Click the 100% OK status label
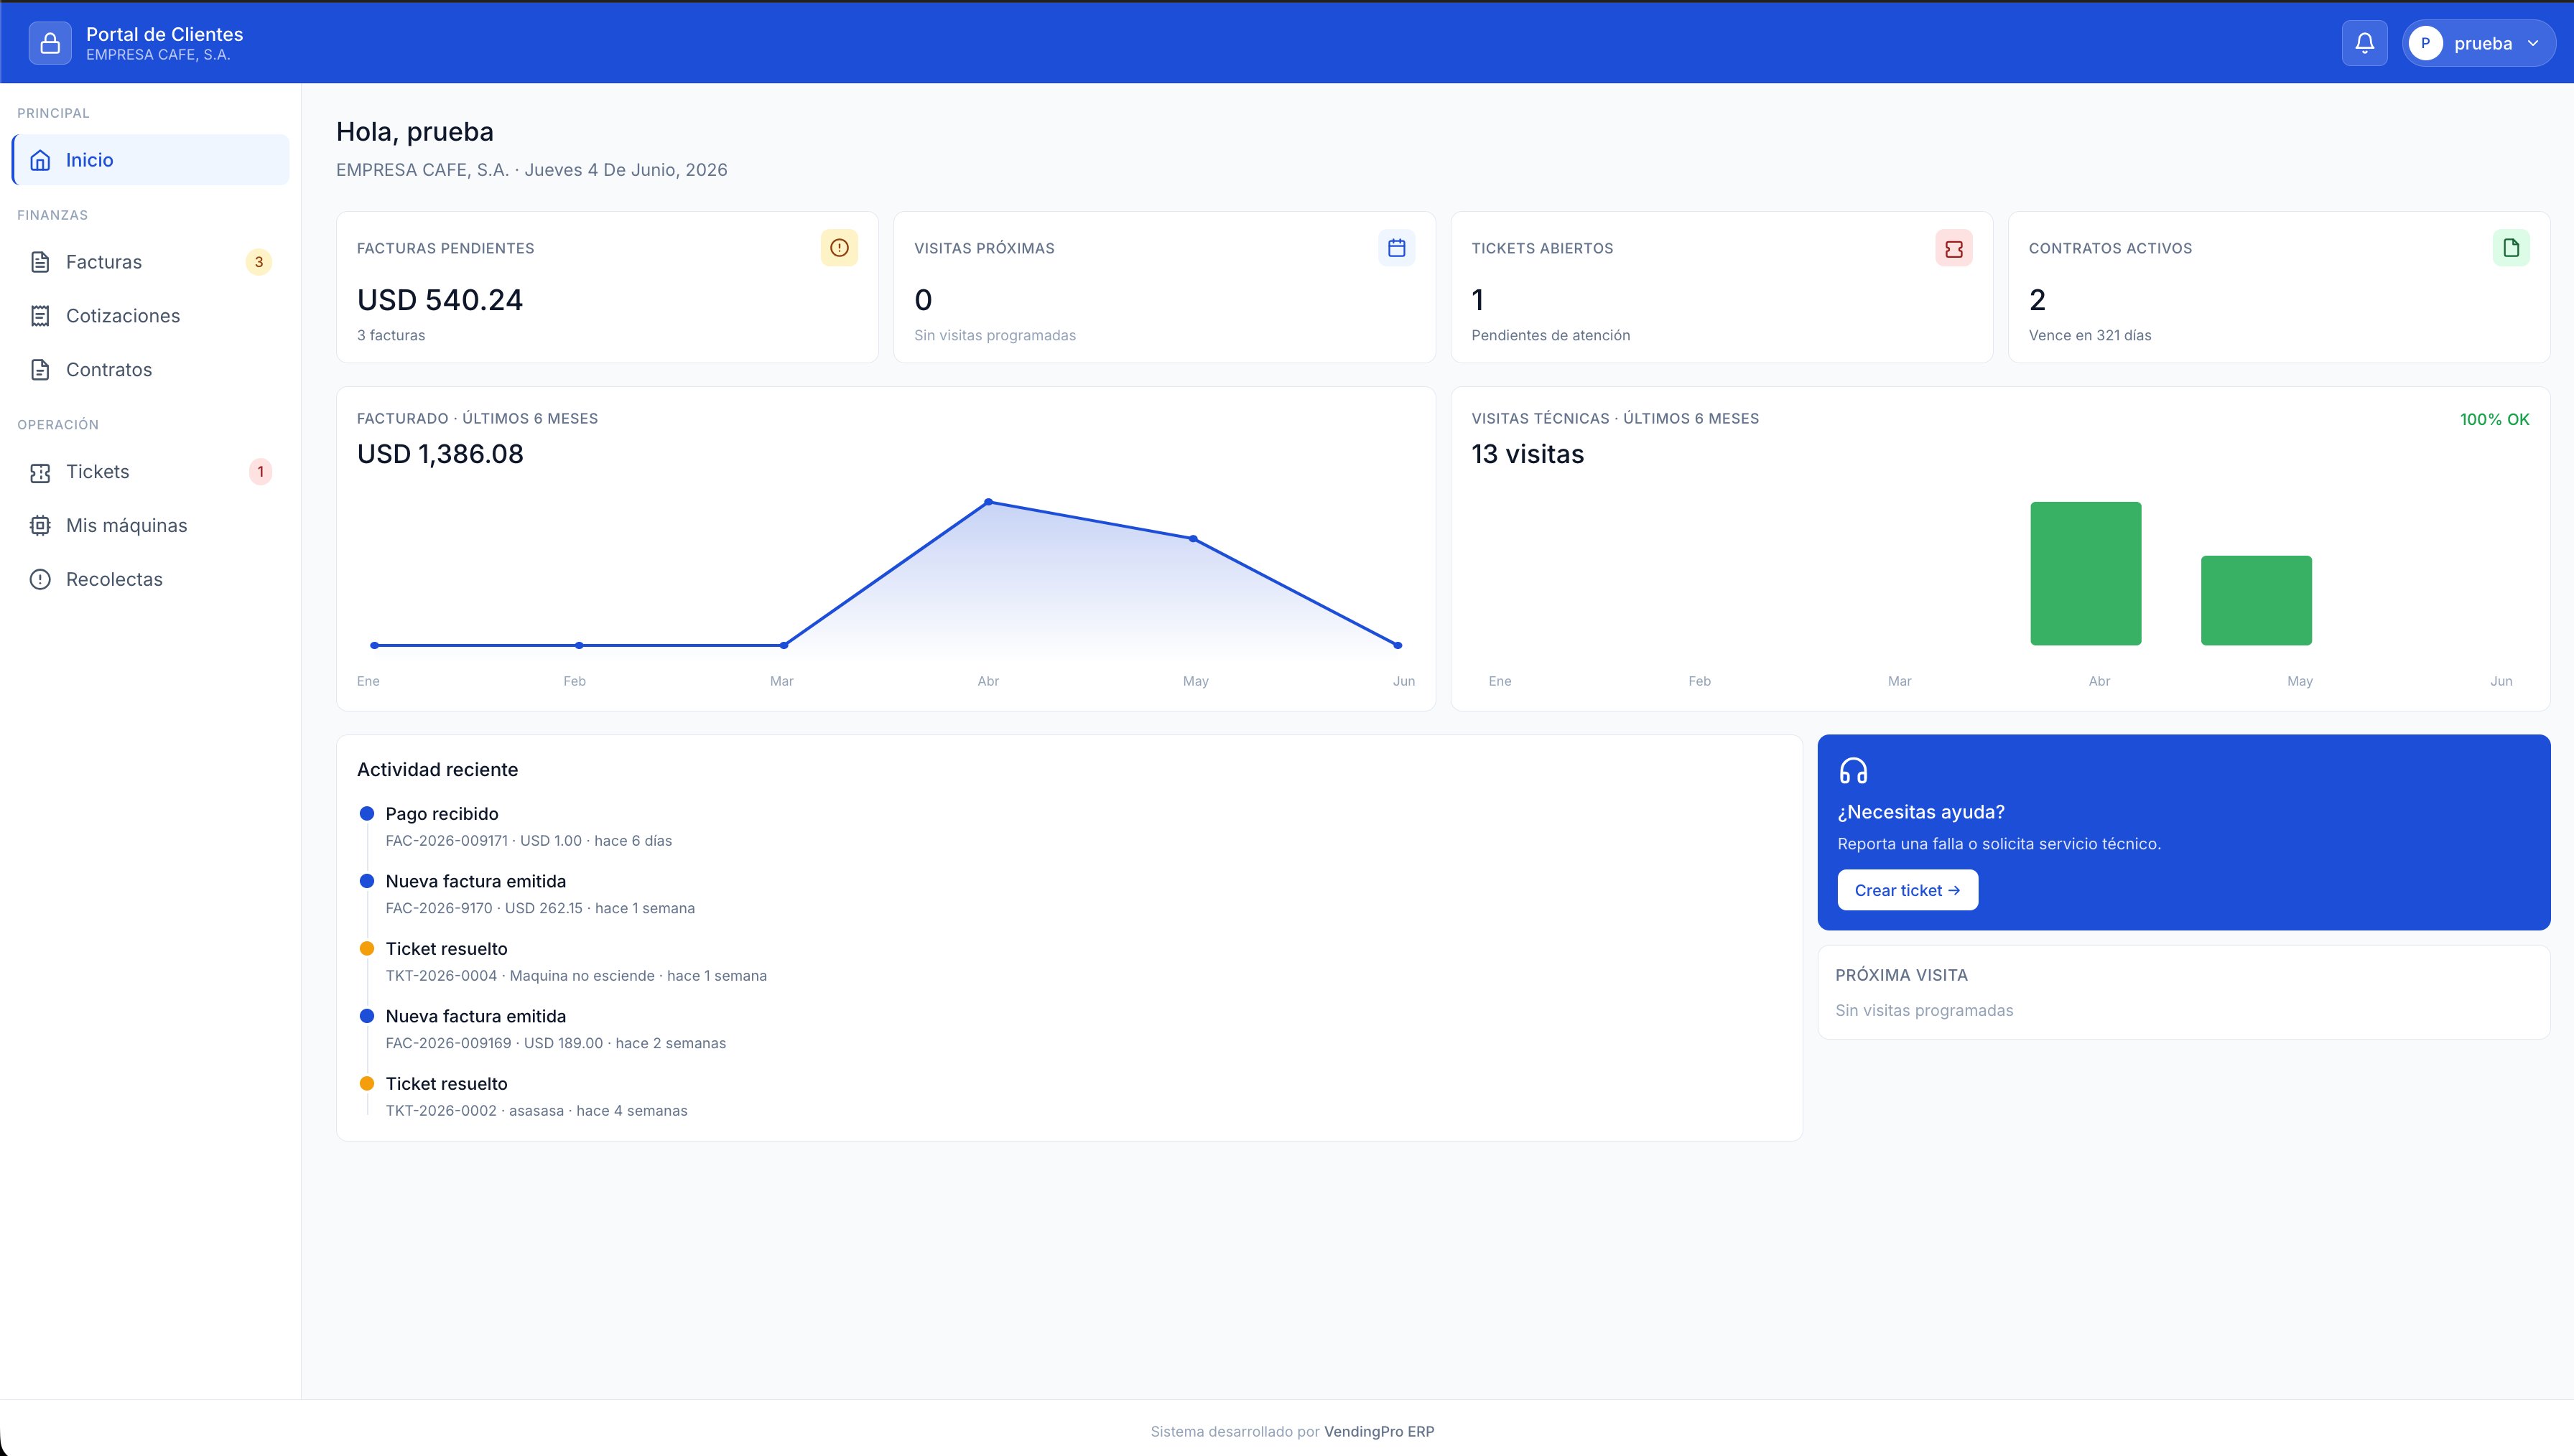The image size is (2574, 1456). (x=2494, y=420)
